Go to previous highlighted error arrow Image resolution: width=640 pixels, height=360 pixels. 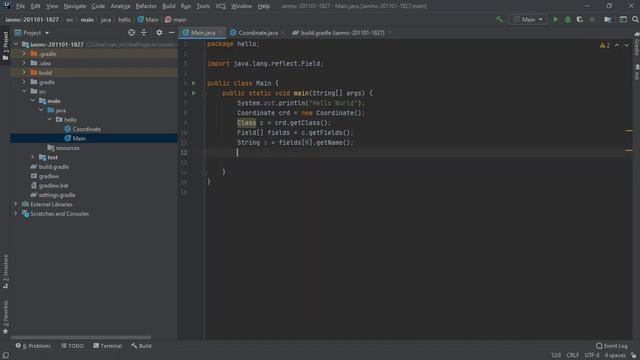point(617,45)
